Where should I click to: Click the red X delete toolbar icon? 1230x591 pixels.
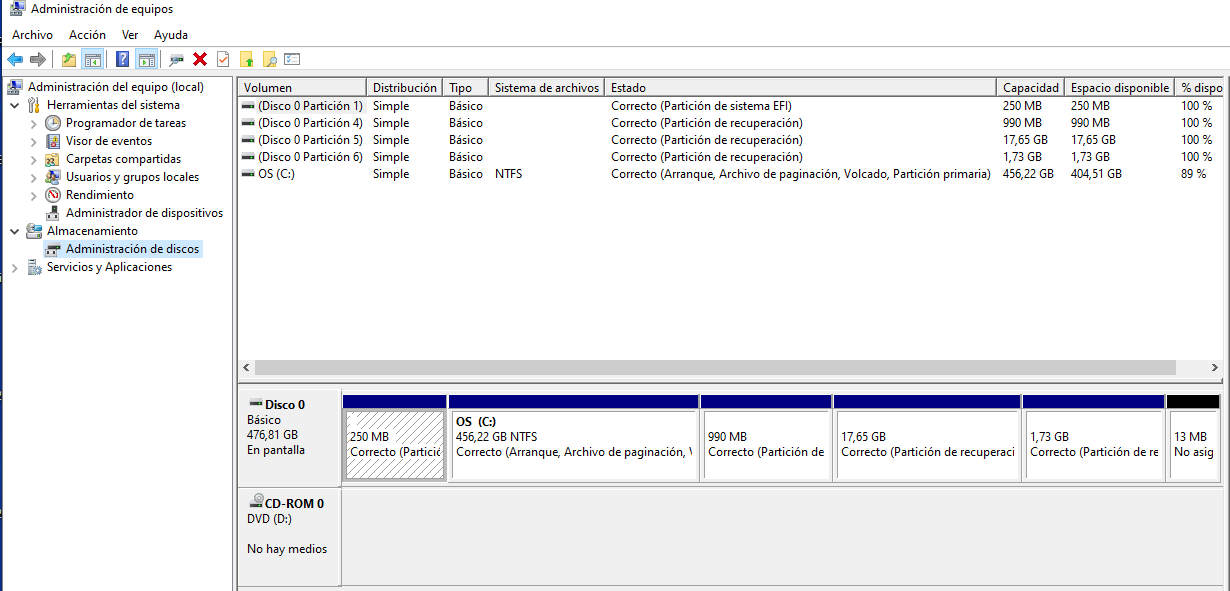pos(200,59)
